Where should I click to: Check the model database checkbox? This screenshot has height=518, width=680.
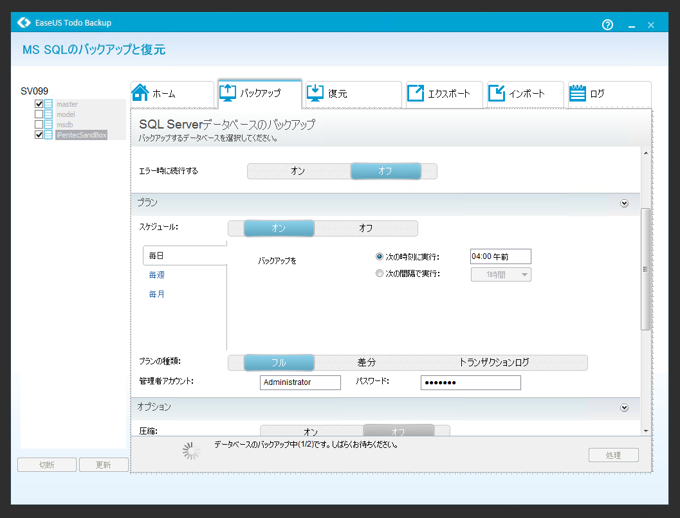[39, 115]
